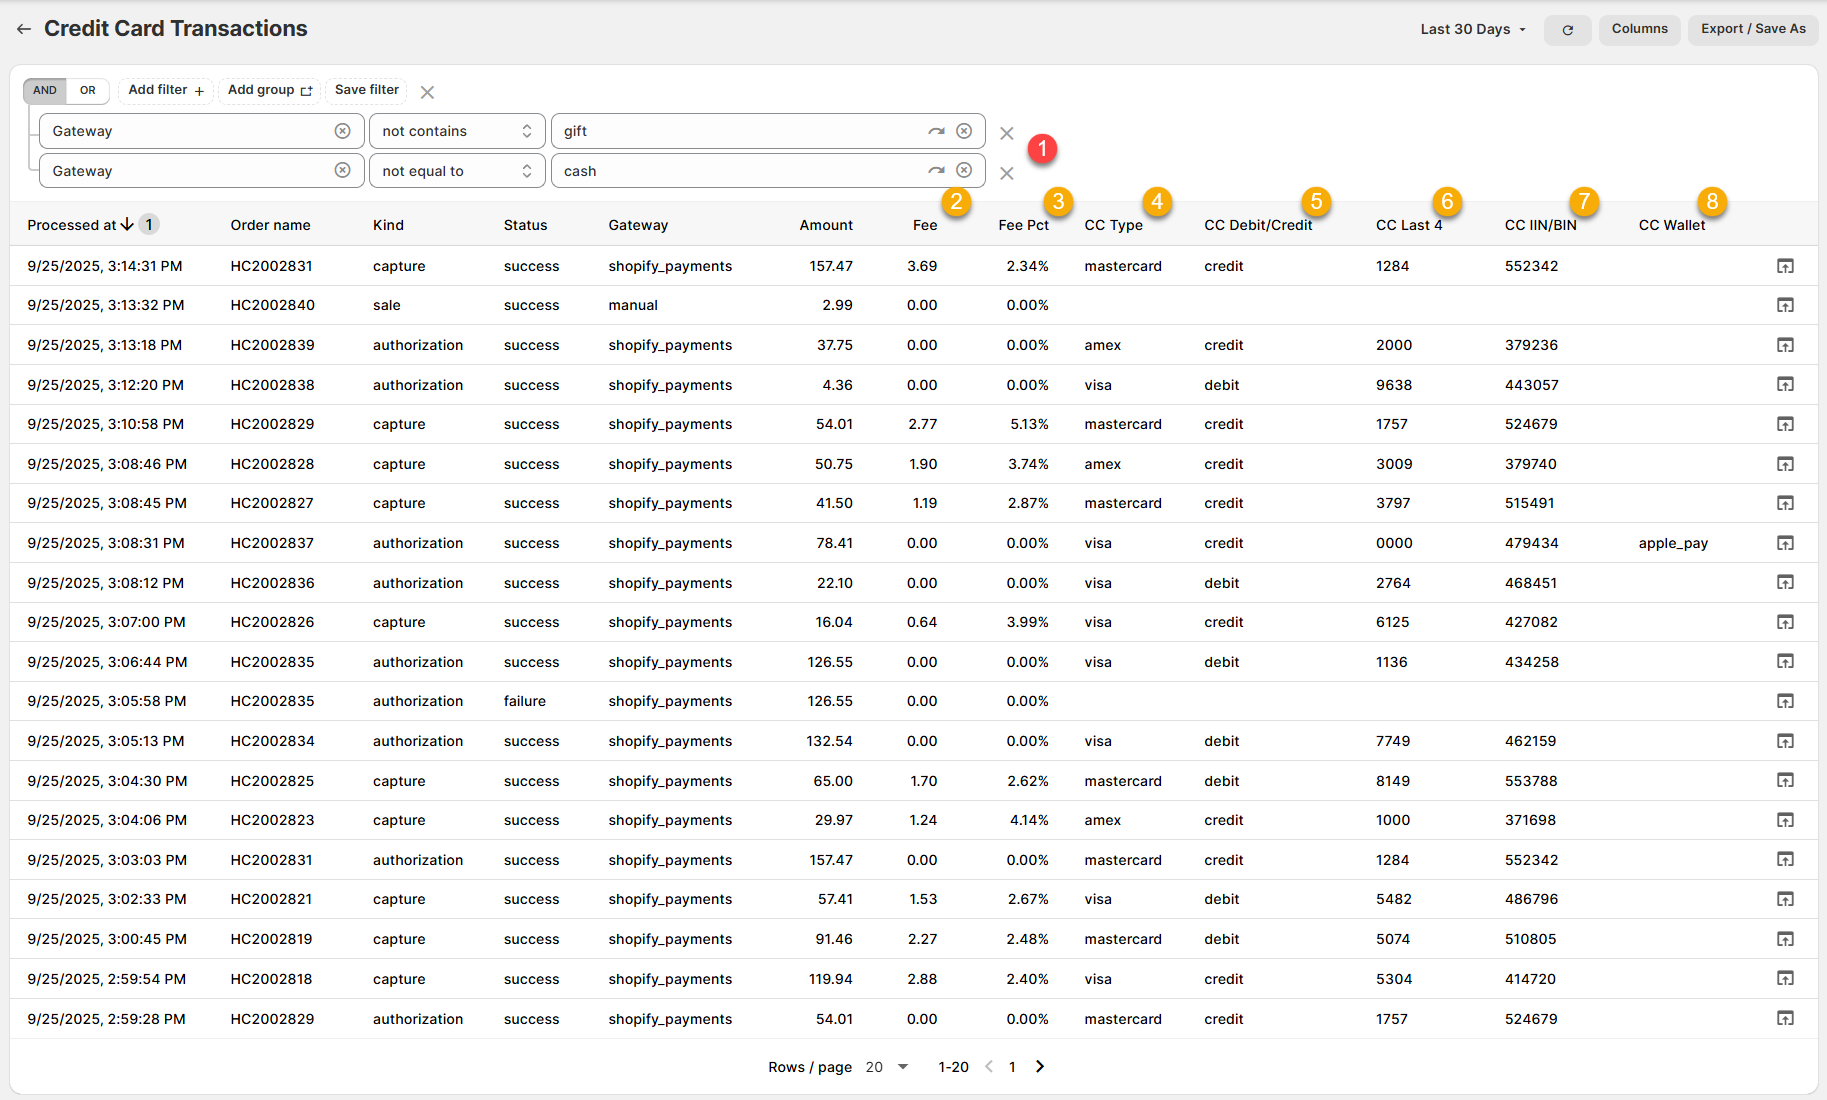Expand the 'not contains' operator dropdown
The height and width of the screenshot is (1100, 1827).
pos(456,131)
